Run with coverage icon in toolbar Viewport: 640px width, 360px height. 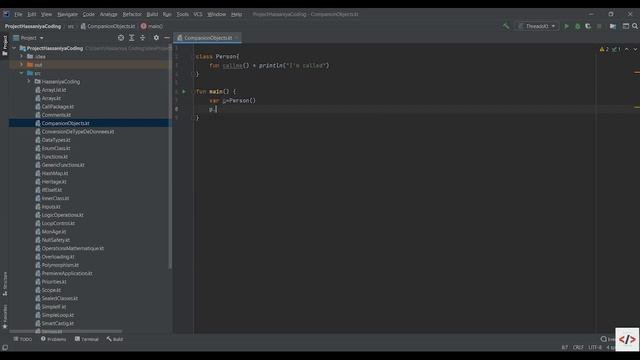(588, 26)
